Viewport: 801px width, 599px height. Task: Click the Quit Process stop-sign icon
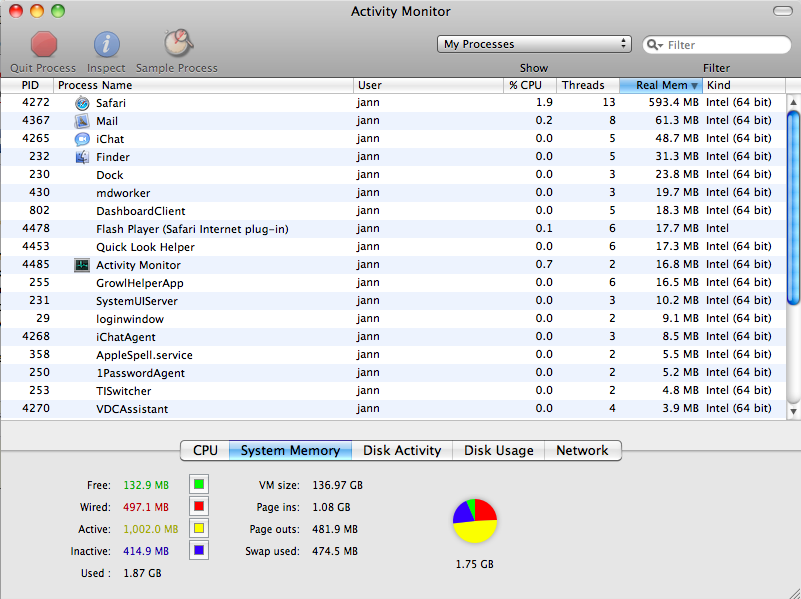43,44
